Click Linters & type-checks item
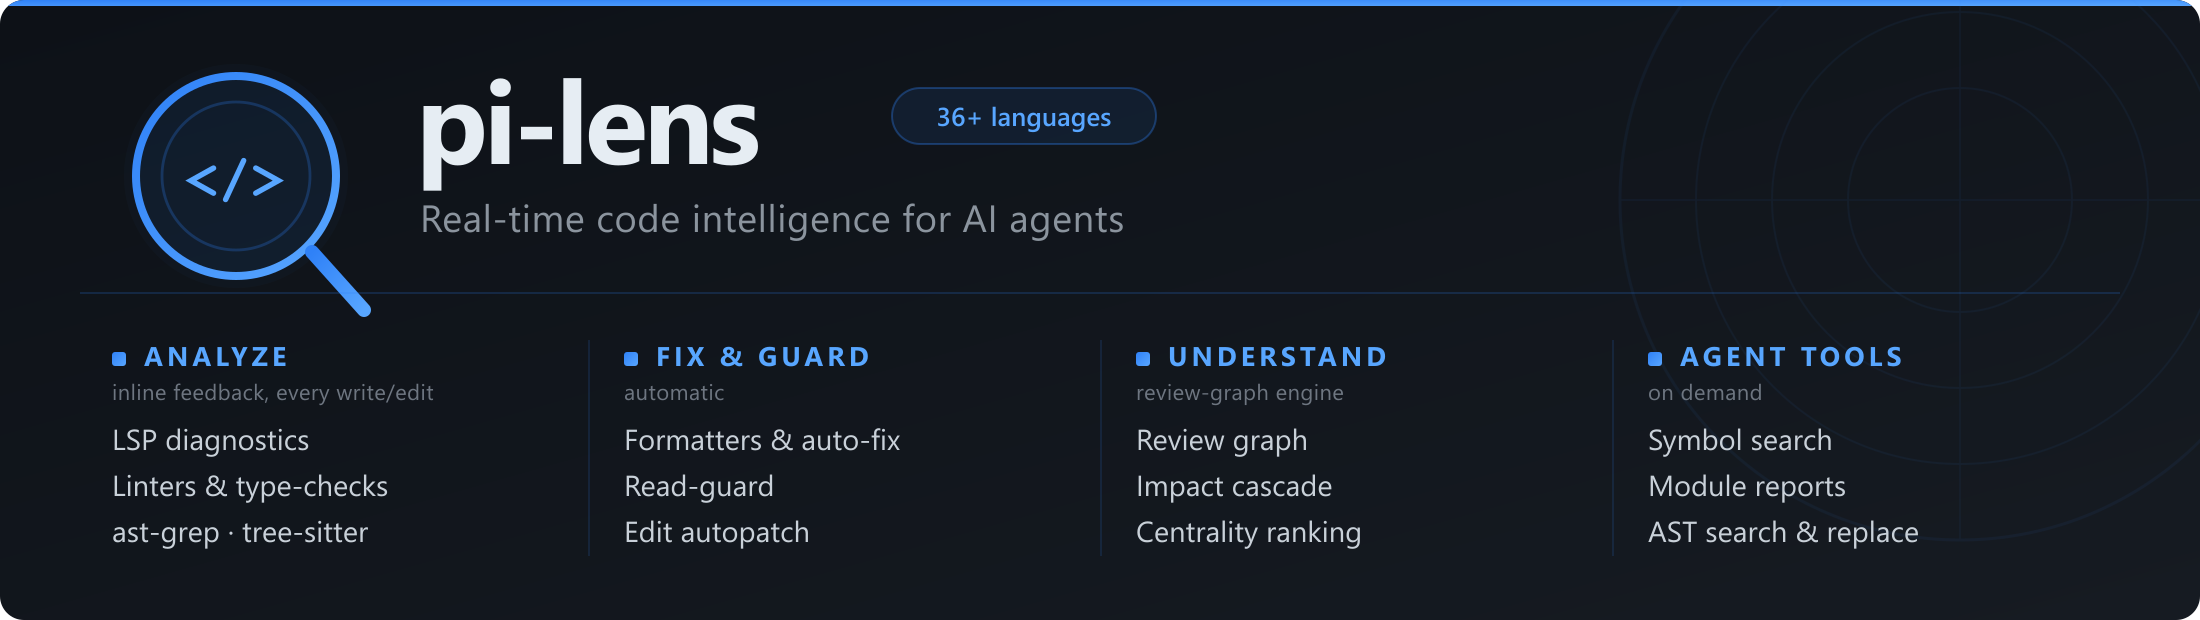 coord(250,487)
